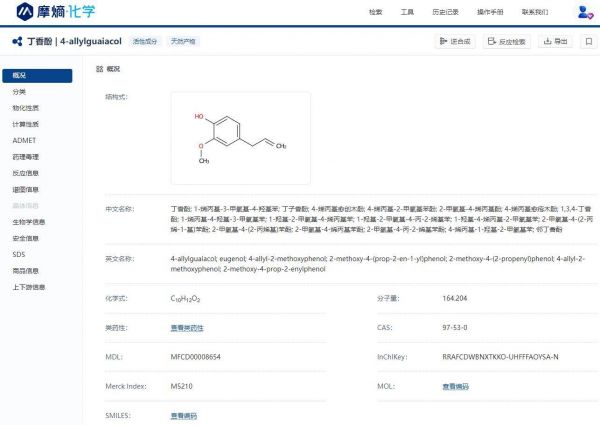Select 物化性质 in the left sidebar

pos(26,108)
